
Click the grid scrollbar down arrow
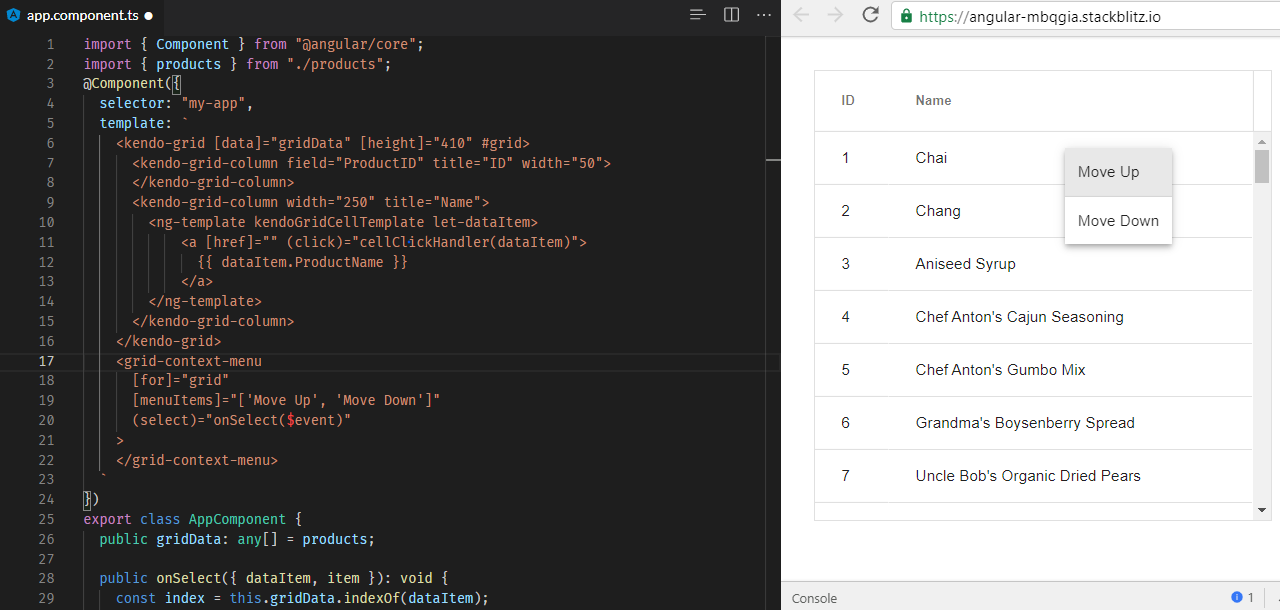tap(1261, 510)
